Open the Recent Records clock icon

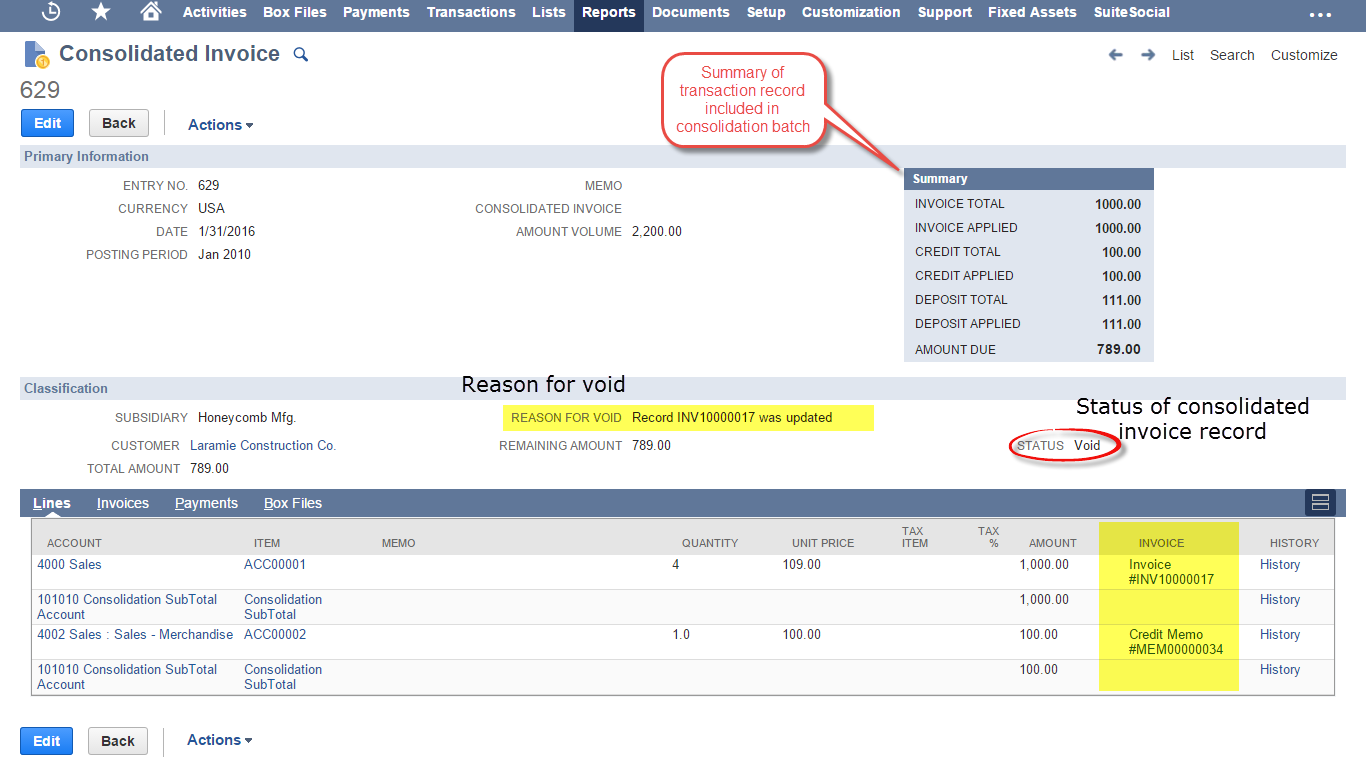pyautogui.click(x=51, y=12)
